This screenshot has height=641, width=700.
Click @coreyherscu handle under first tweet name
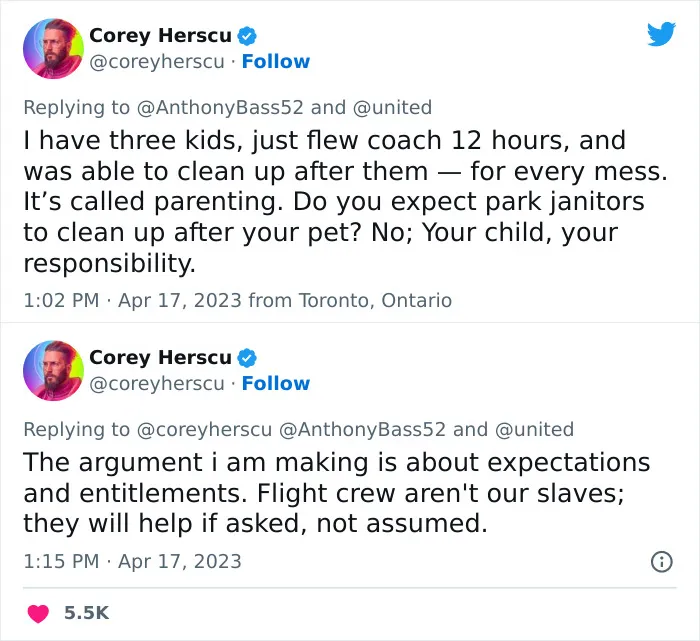point(157,62)
